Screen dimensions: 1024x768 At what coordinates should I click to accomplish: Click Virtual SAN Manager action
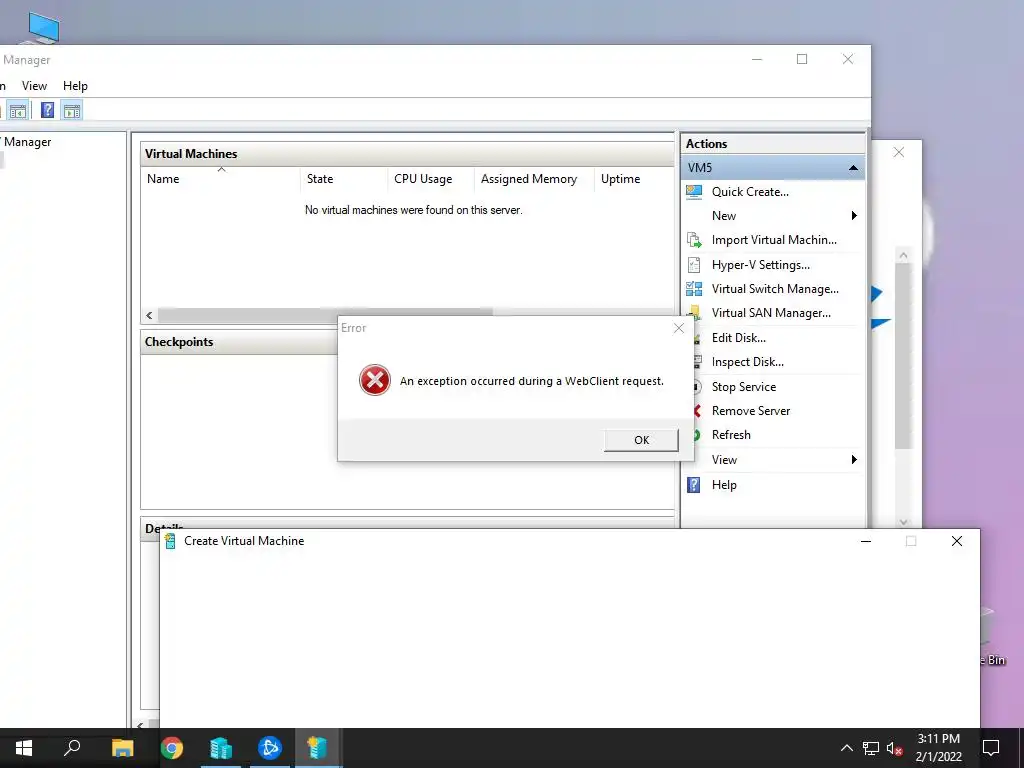click(x=771, y=313)
